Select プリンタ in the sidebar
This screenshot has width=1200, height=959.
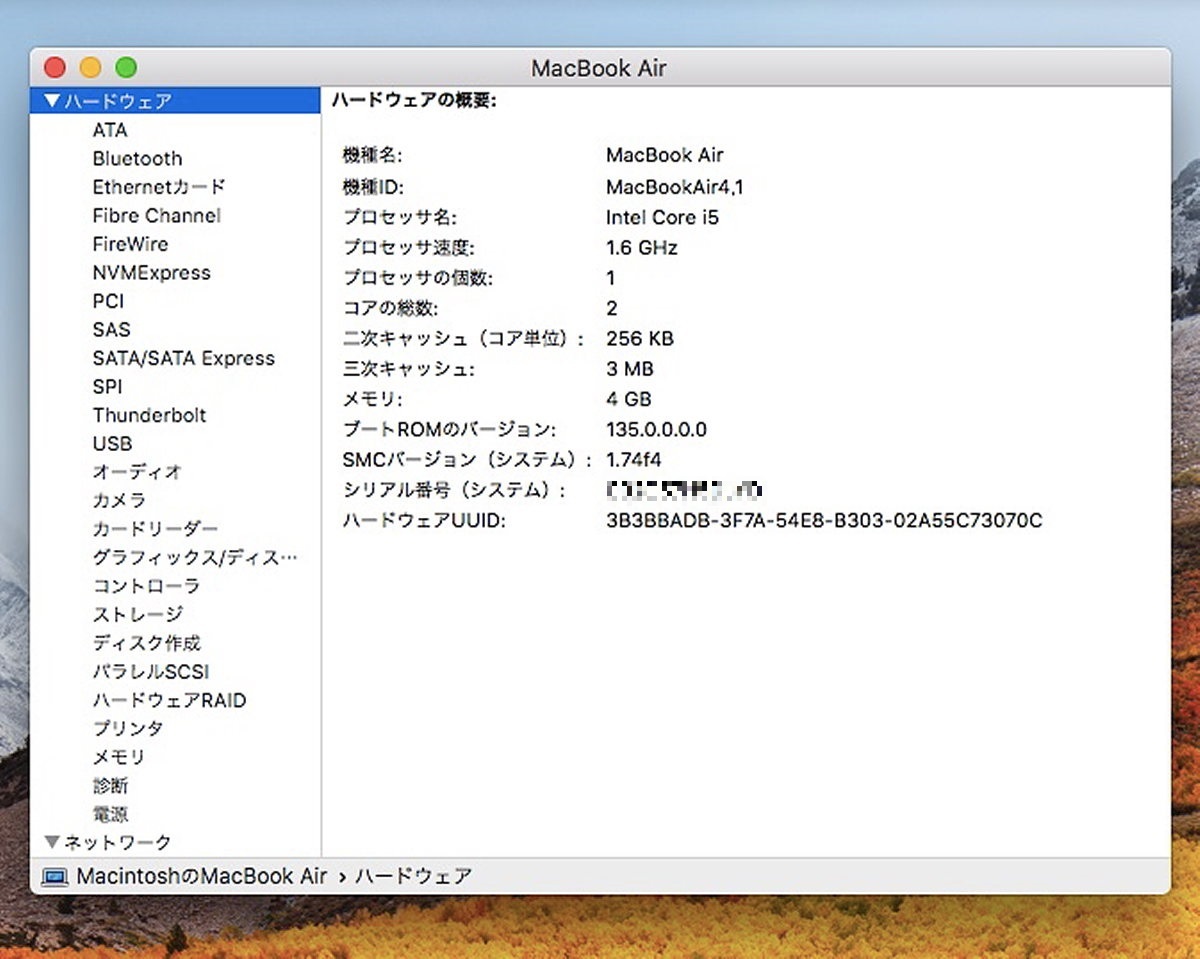[128, 729]
